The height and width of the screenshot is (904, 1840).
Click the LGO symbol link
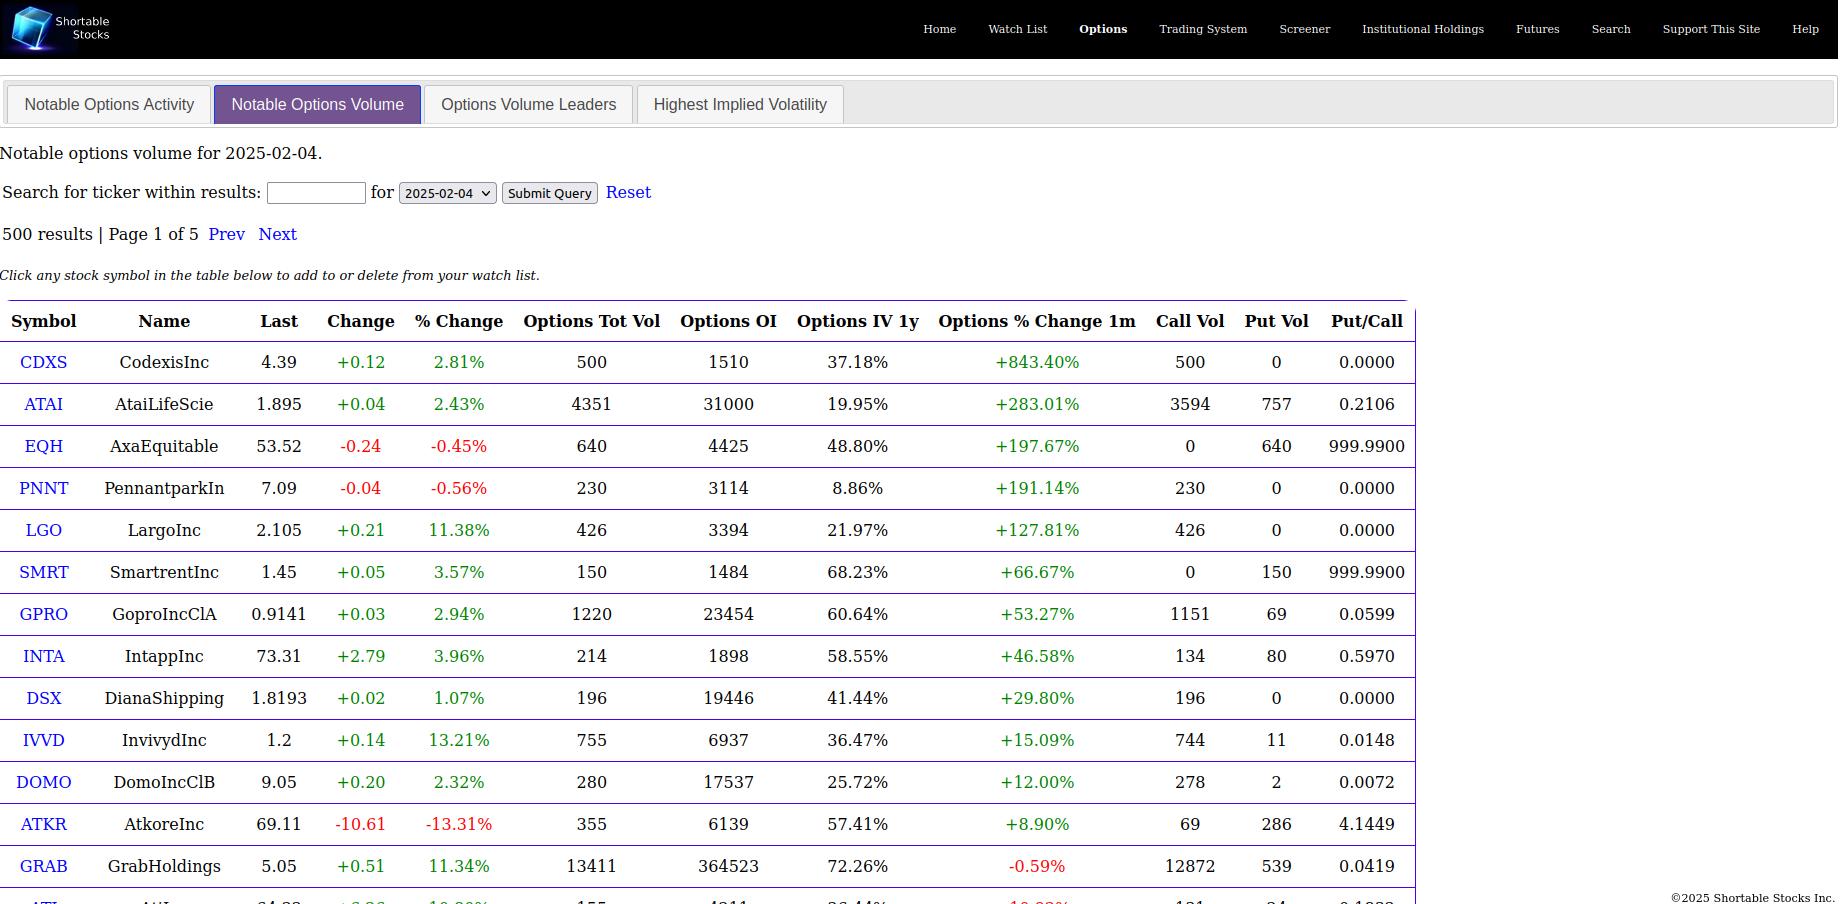(x=44, y=530)
